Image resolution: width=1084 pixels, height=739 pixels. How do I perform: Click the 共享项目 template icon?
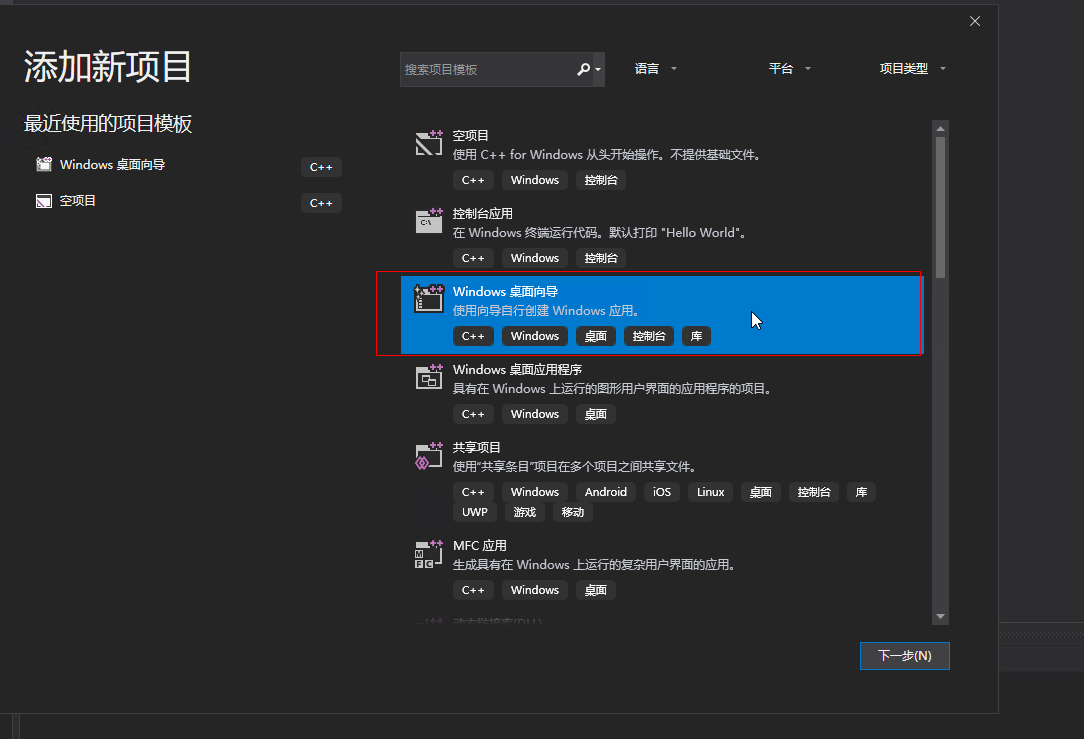click(429, 456)
